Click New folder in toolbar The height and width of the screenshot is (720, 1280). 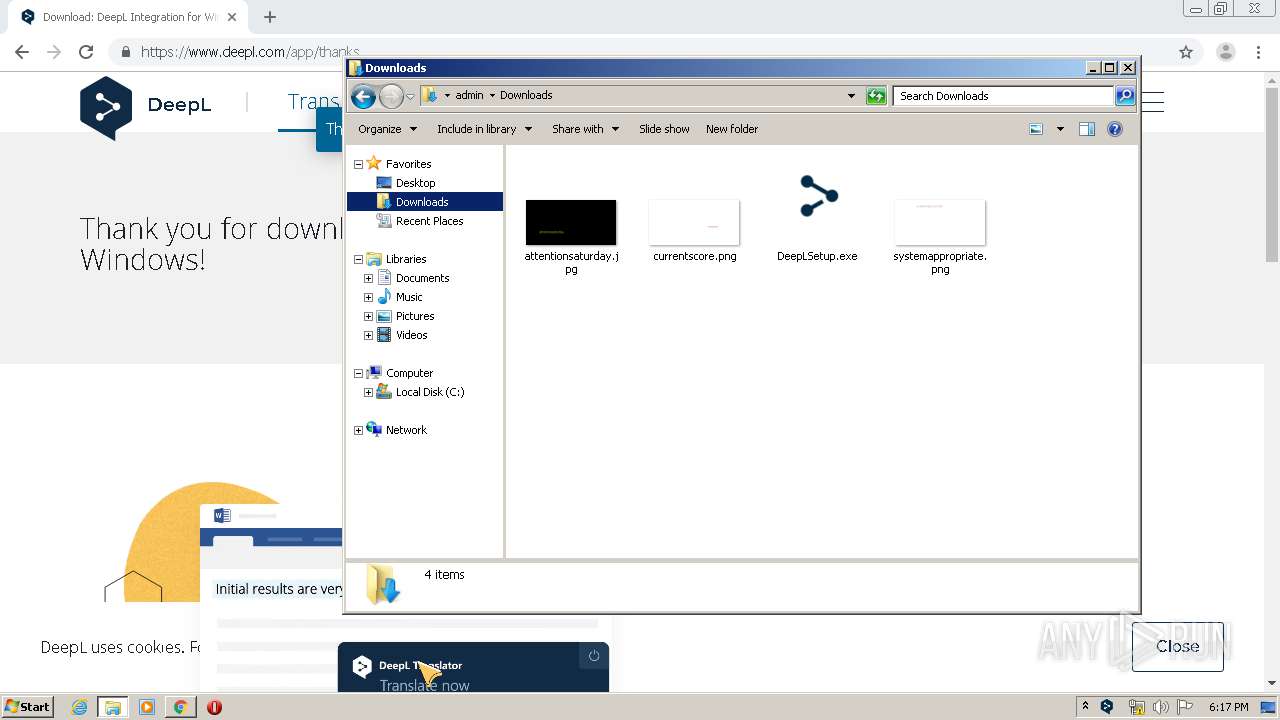pos(732,129)
